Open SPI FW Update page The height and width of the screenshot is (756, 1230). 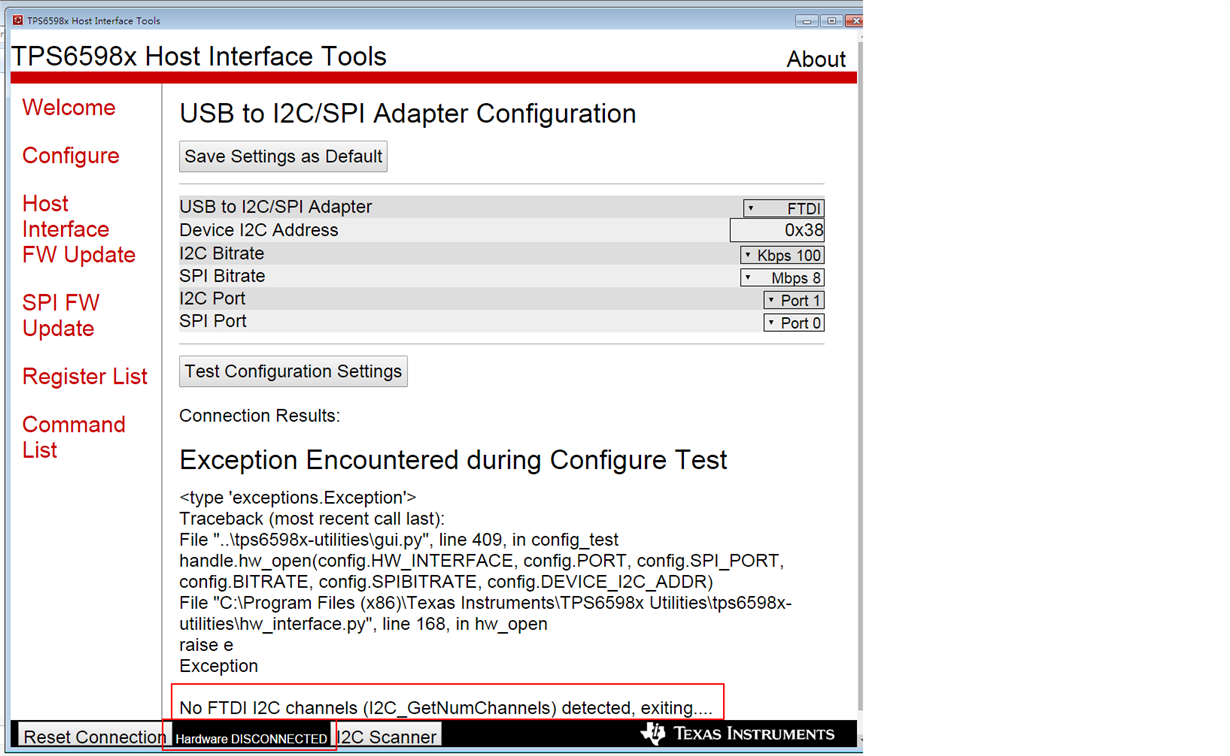pyautogui.click(x=61, y=315)
